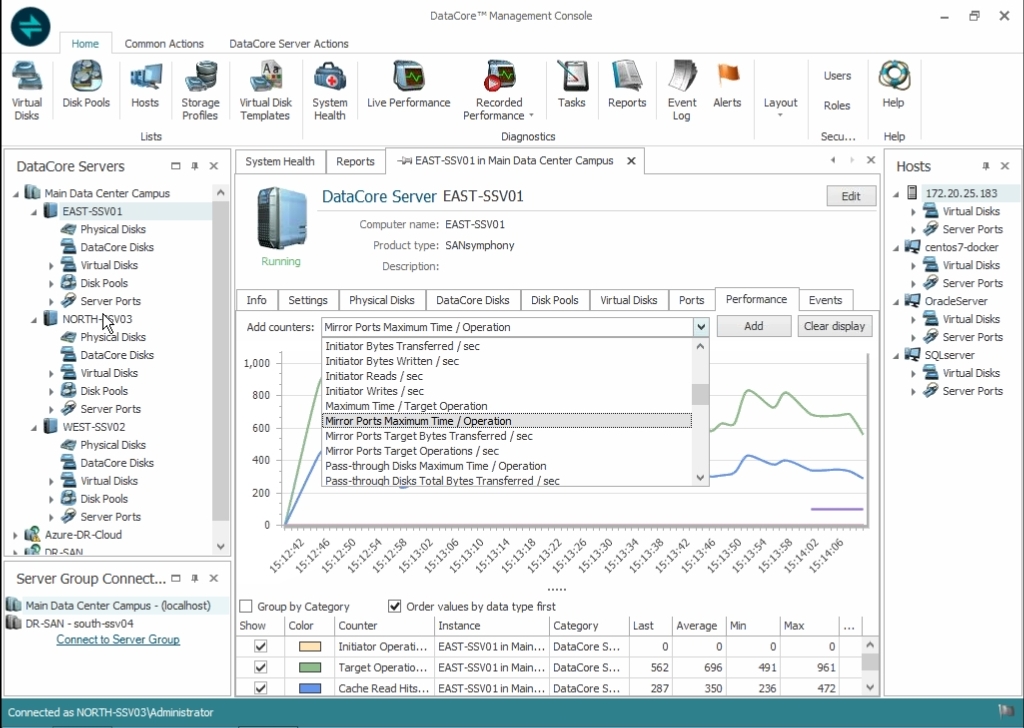Select DataCore Disks under EAST-SSV01
The height and width of the screenshot is (728, 1024).
116,247
